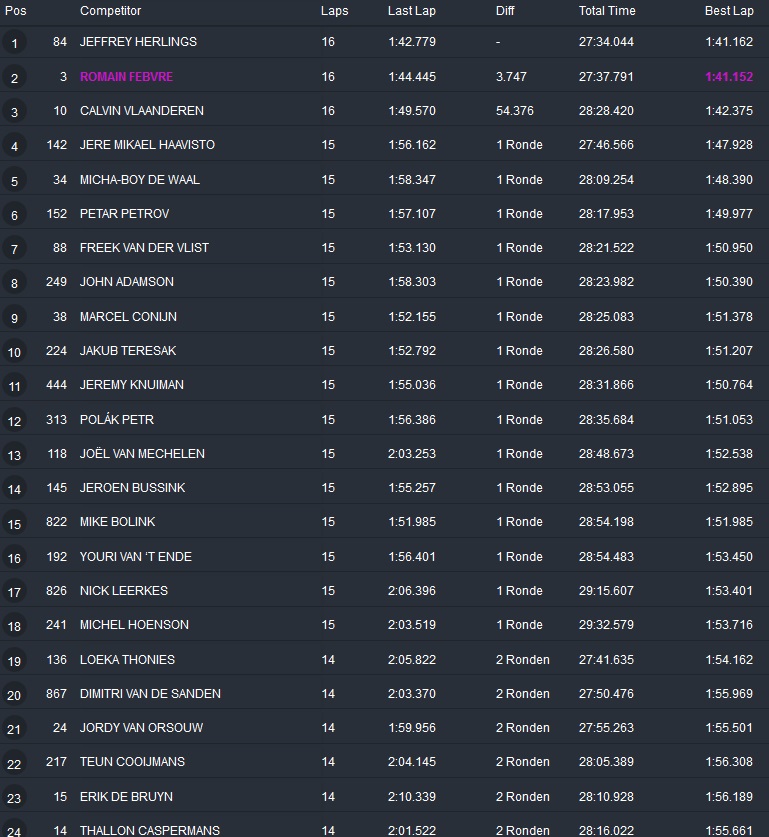Click Romain Febvre's purple best lap 1:41.152

[728, 77]
